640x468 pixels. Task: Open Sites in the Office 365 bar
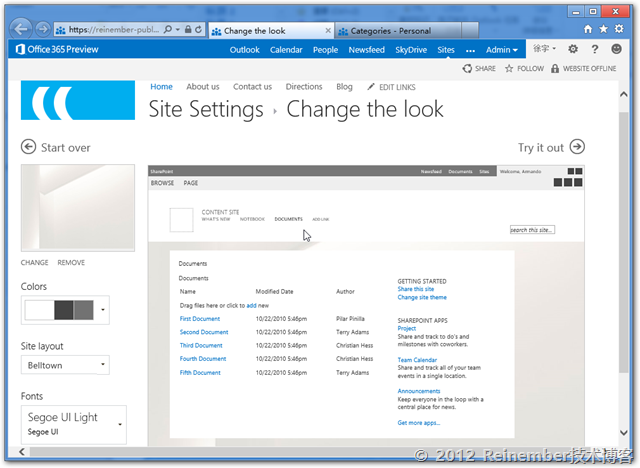446,50
